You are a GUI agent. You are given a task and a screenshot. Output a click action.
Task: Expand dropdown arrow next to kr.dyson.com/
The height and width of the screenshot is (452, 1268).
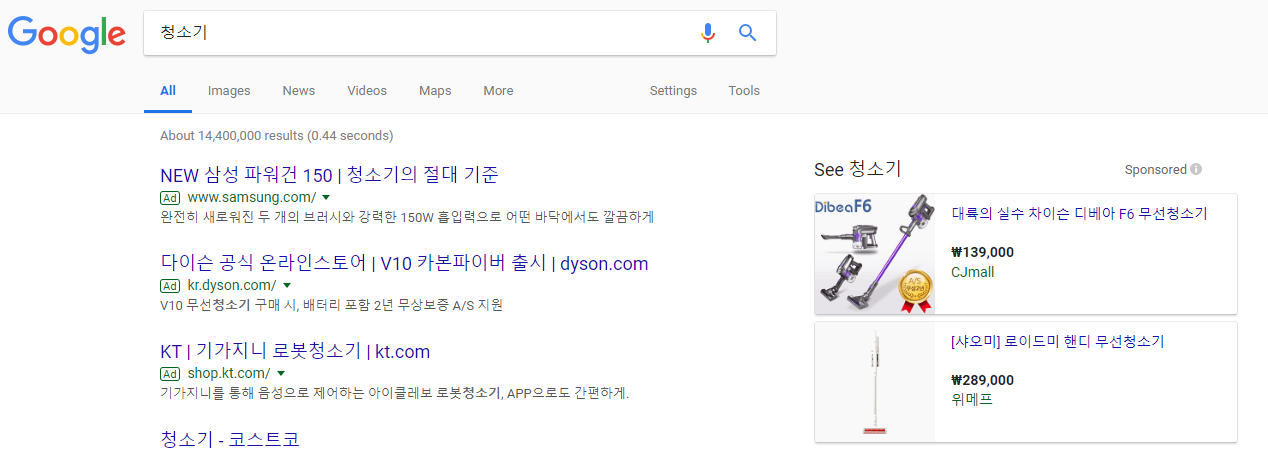[285, 286]
